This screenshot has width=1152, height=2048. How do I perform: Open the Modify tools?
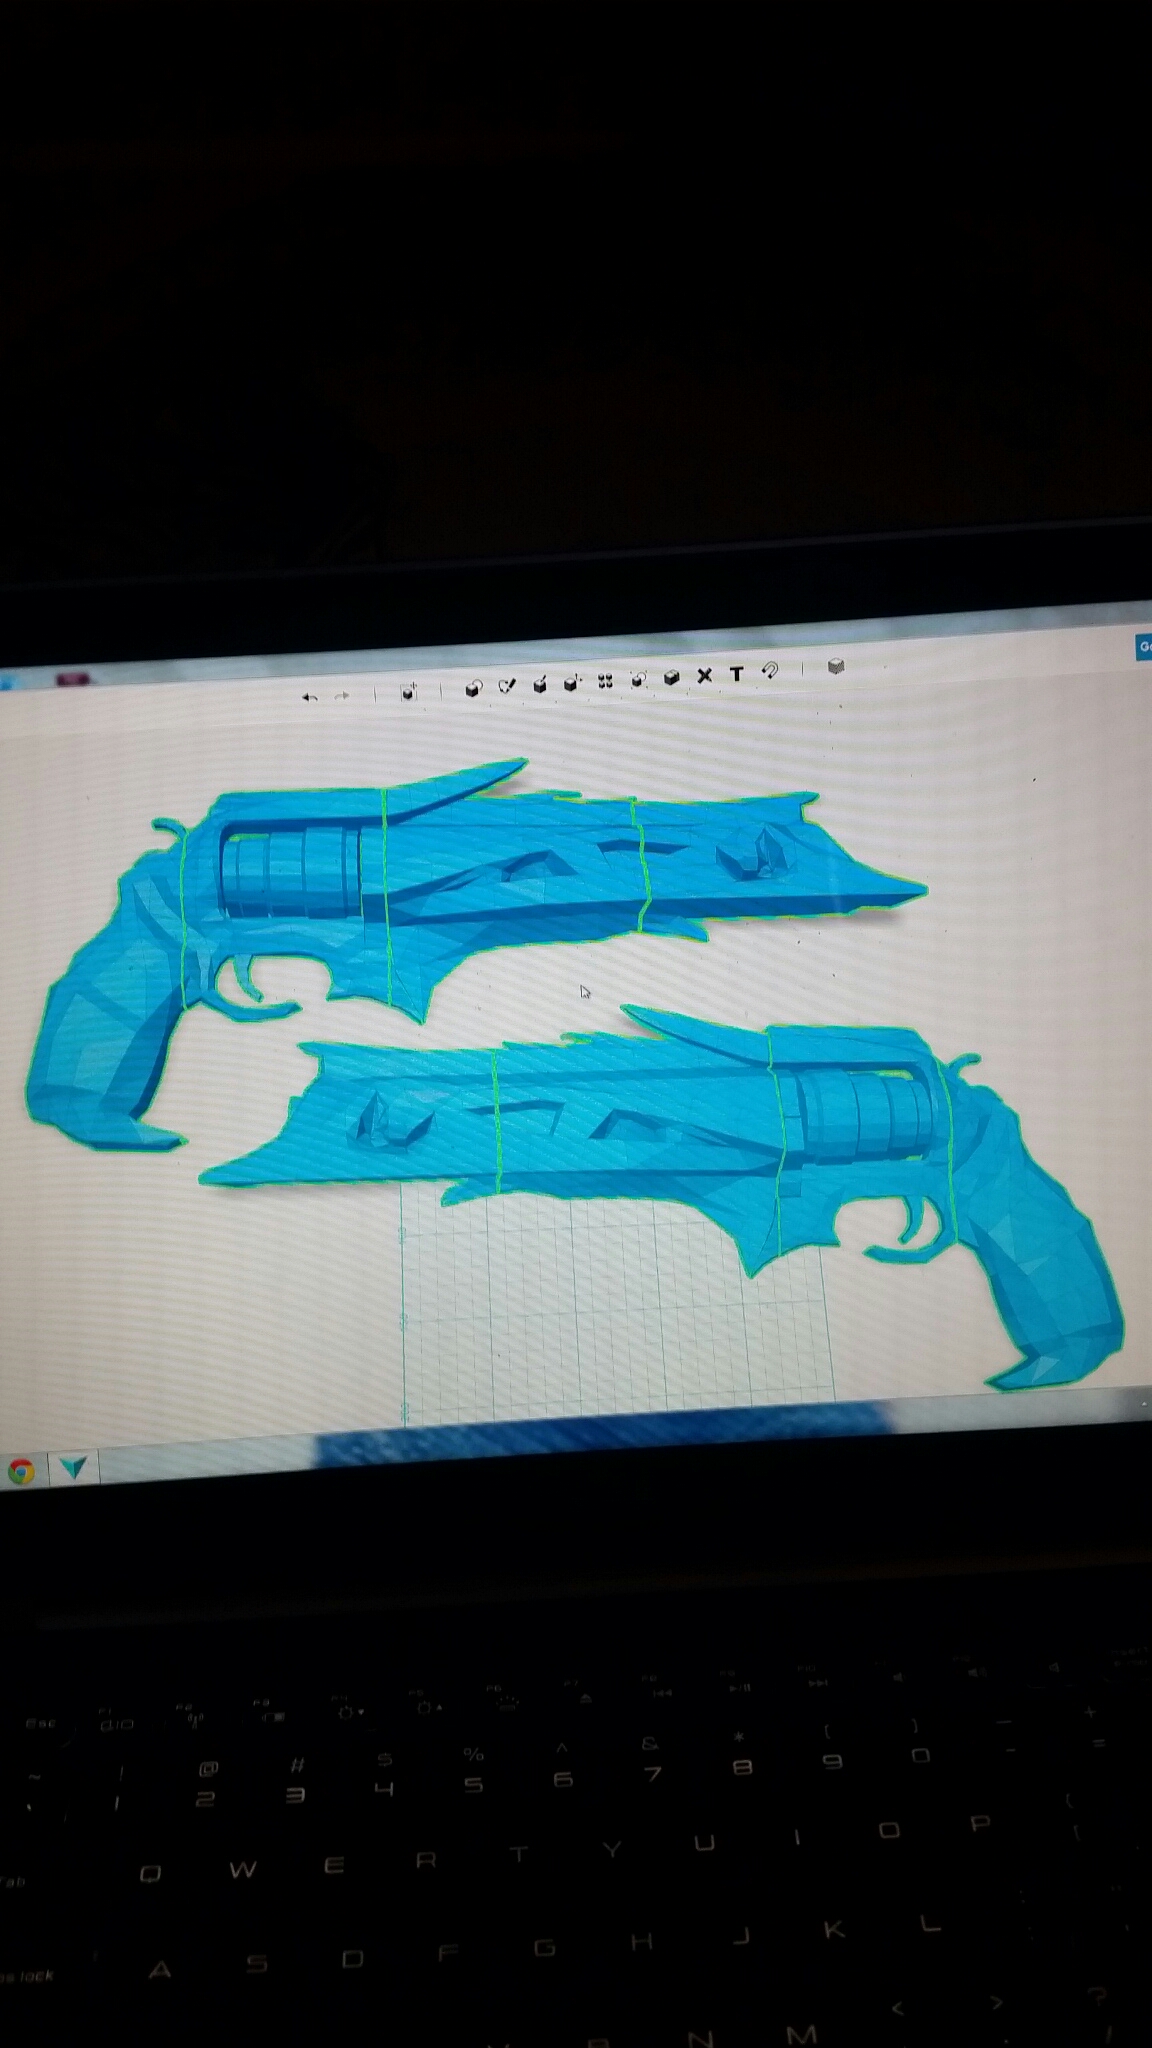tap(572, 683)
